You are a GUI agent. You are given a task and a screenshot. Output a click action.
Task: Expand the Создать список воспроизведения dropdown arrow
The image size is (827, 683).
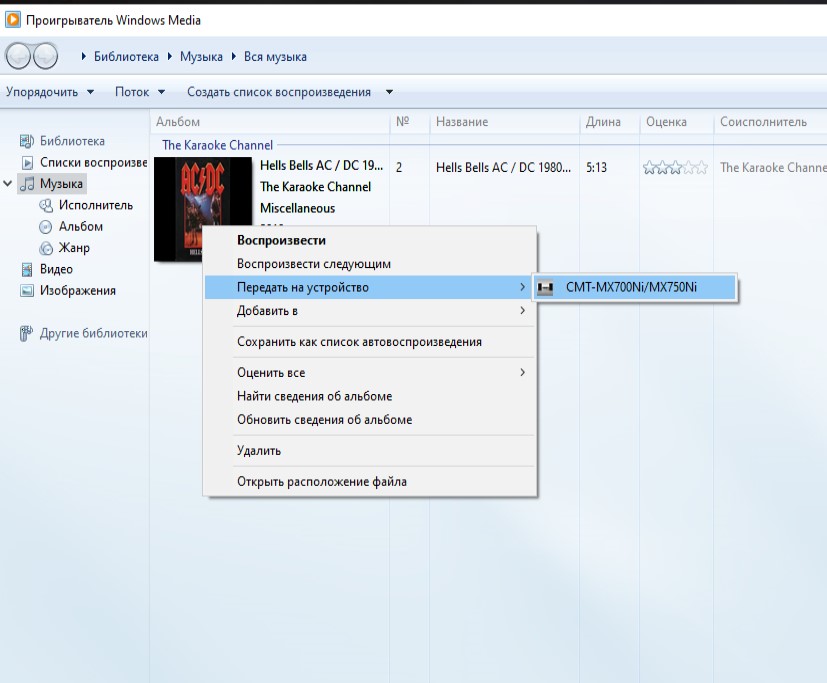[390, 92]
